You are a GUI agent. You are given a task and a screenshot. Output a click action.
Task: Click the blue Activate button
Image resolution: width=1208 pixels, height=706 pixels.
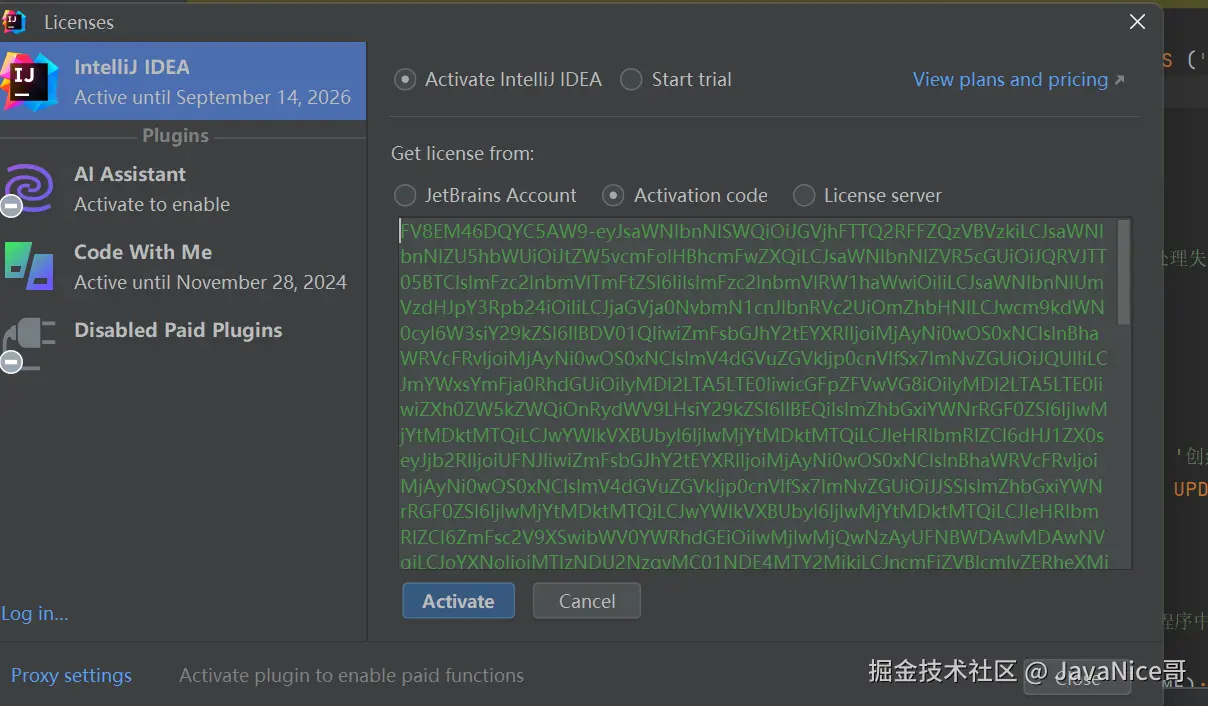458,601
